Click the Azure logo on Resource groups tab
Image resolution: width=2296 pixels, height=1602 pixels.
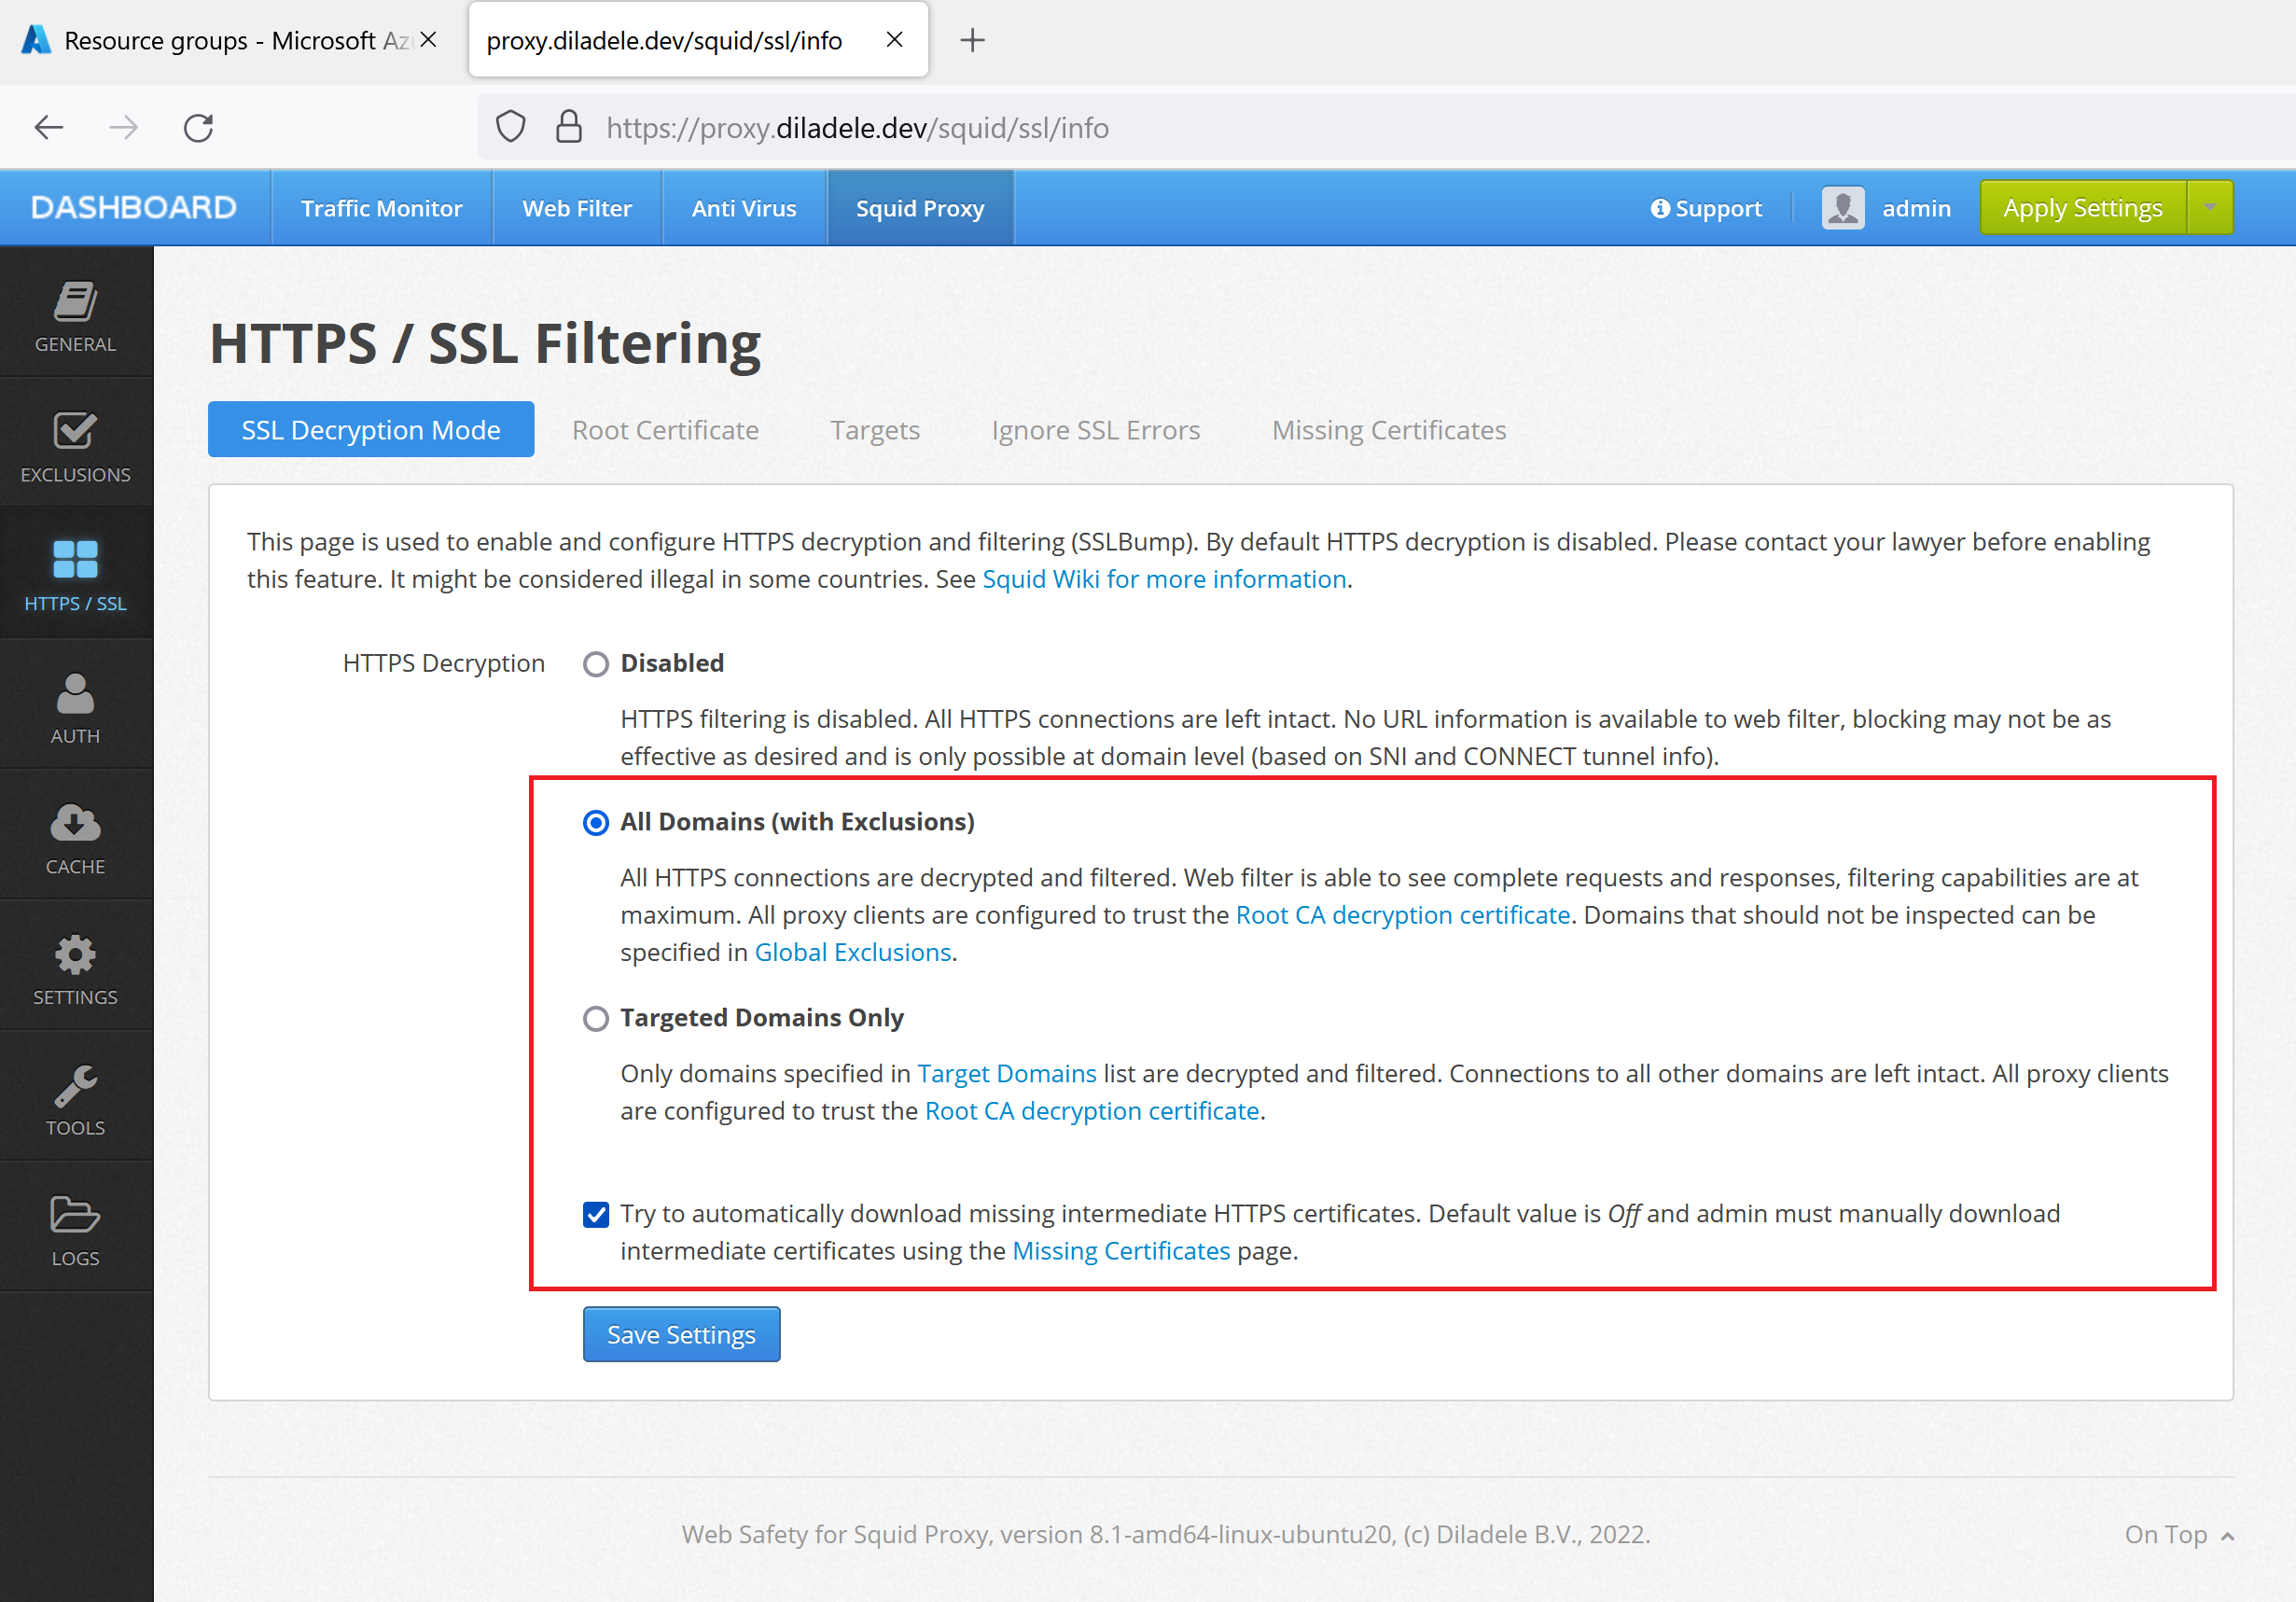coord(36,40)
